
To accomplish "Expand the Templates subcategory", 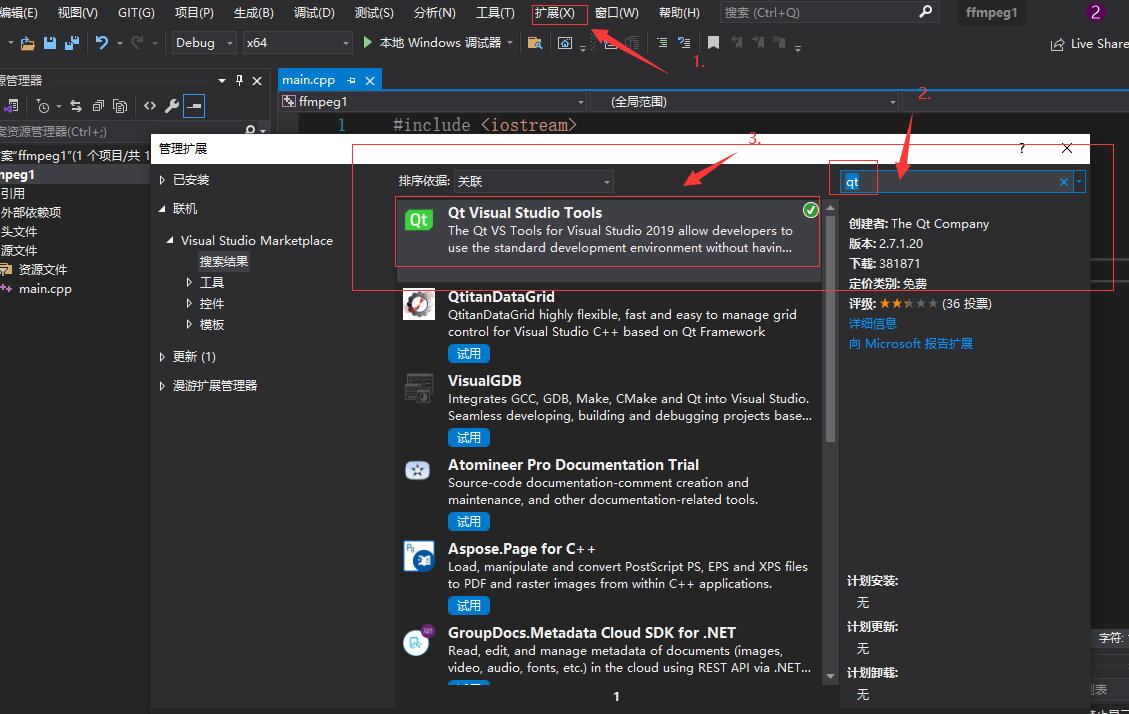I will pyautogui.click(x=189, y=325).
